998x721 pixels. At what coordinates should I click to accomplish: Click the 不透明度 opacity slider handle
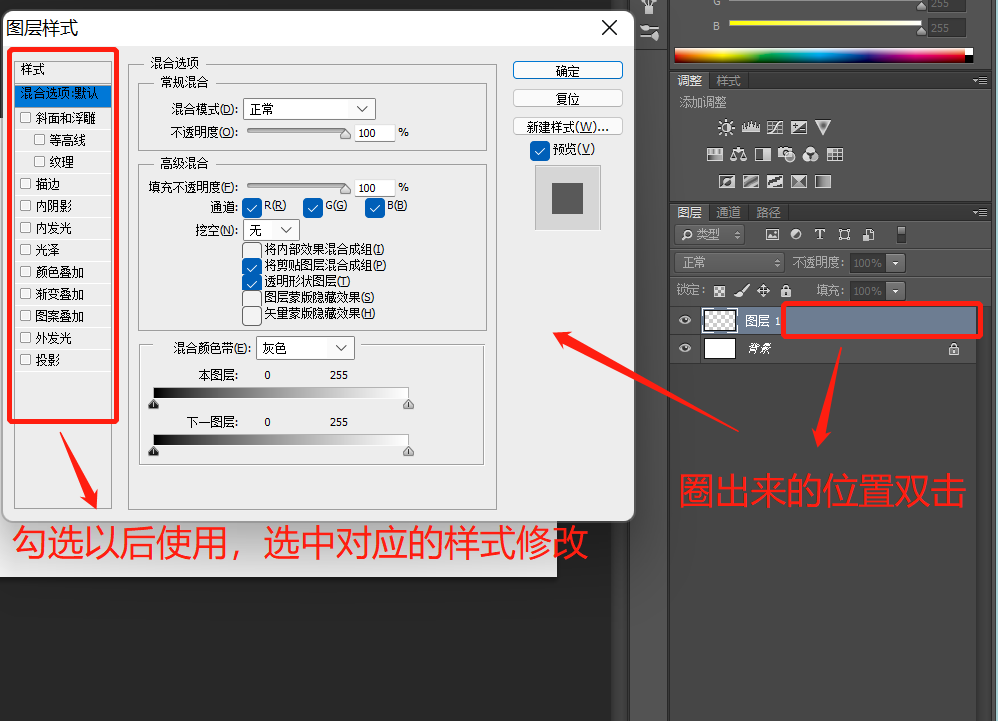point(346,134)
